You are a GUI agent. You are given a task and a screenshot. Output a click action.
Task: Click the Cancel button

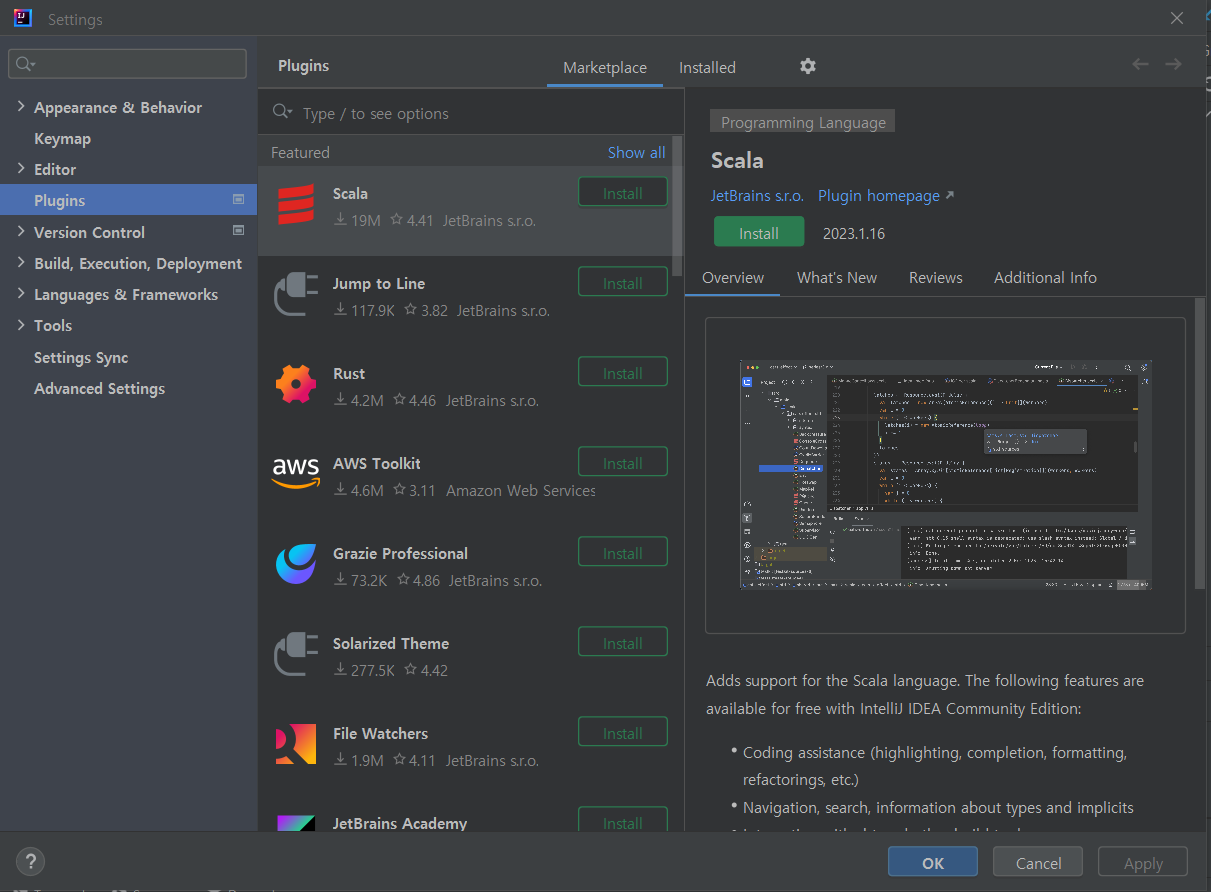1038,863
